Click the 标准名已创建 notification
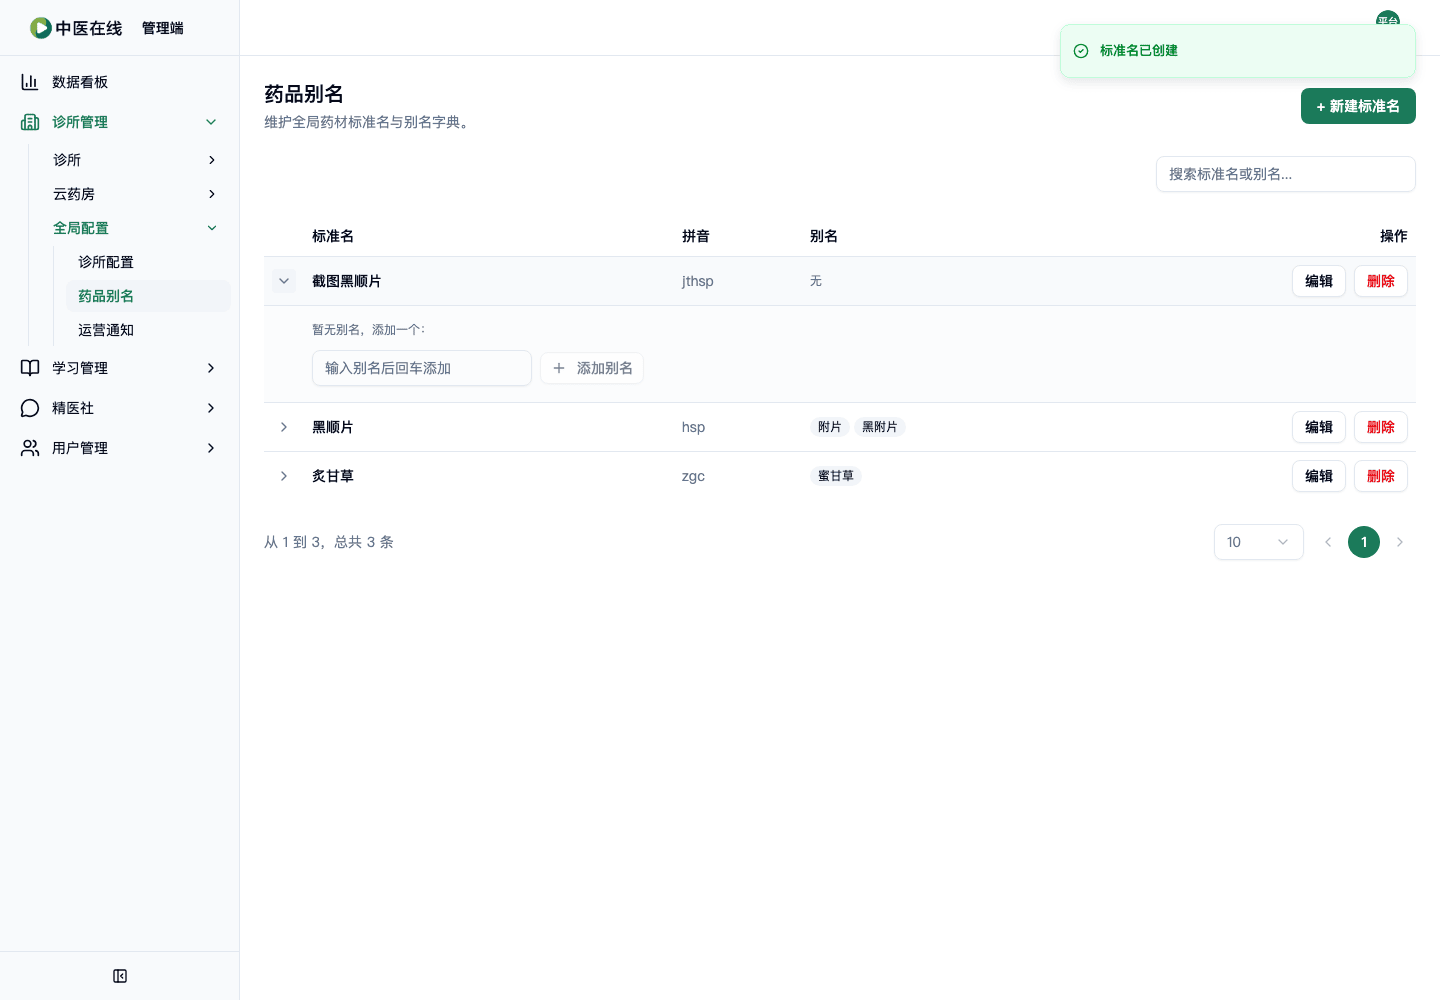This screenshot has width=1440, height=1000. click(x=1238, y=51)
